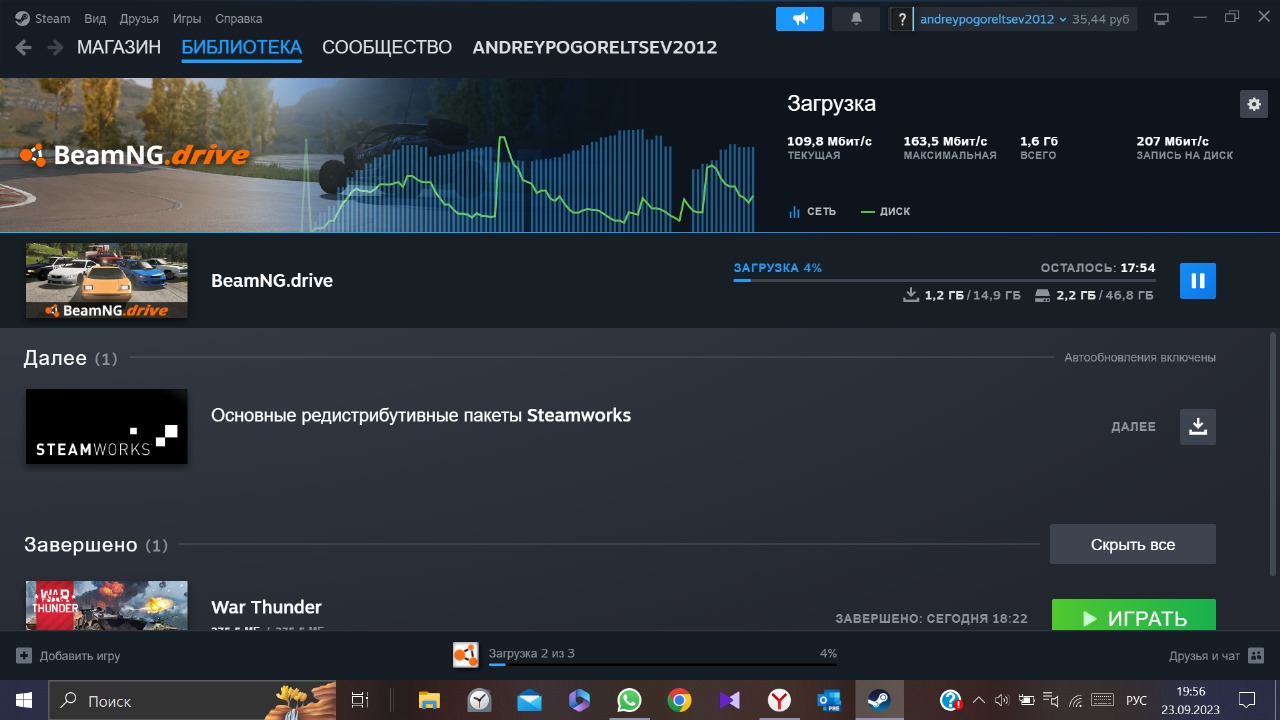Open the Windows Start menu
Image resolution: width=1280 pixels, height=720 pixels.
23,700
